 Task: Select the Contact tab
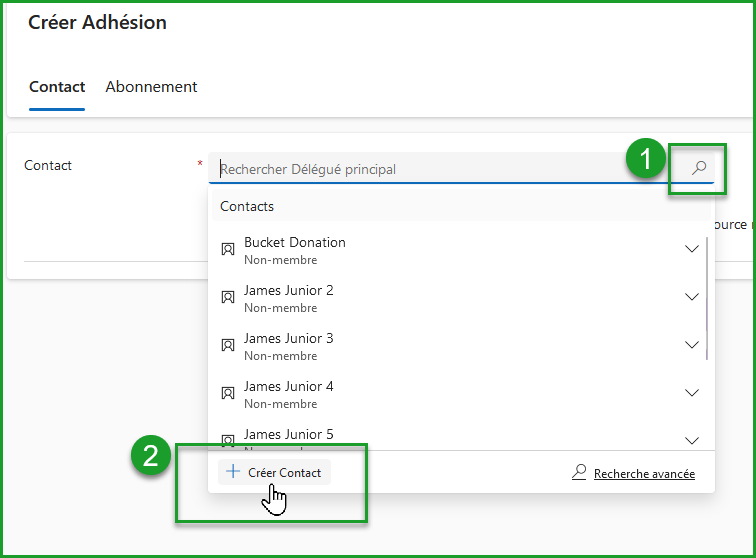click(x=57, y=87)
